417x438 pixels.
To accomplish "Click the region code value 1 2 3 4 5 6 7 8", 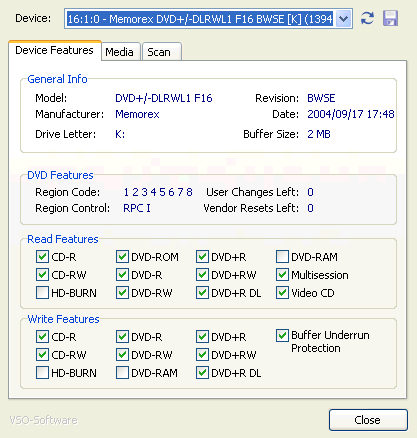I will pos(158,192).
